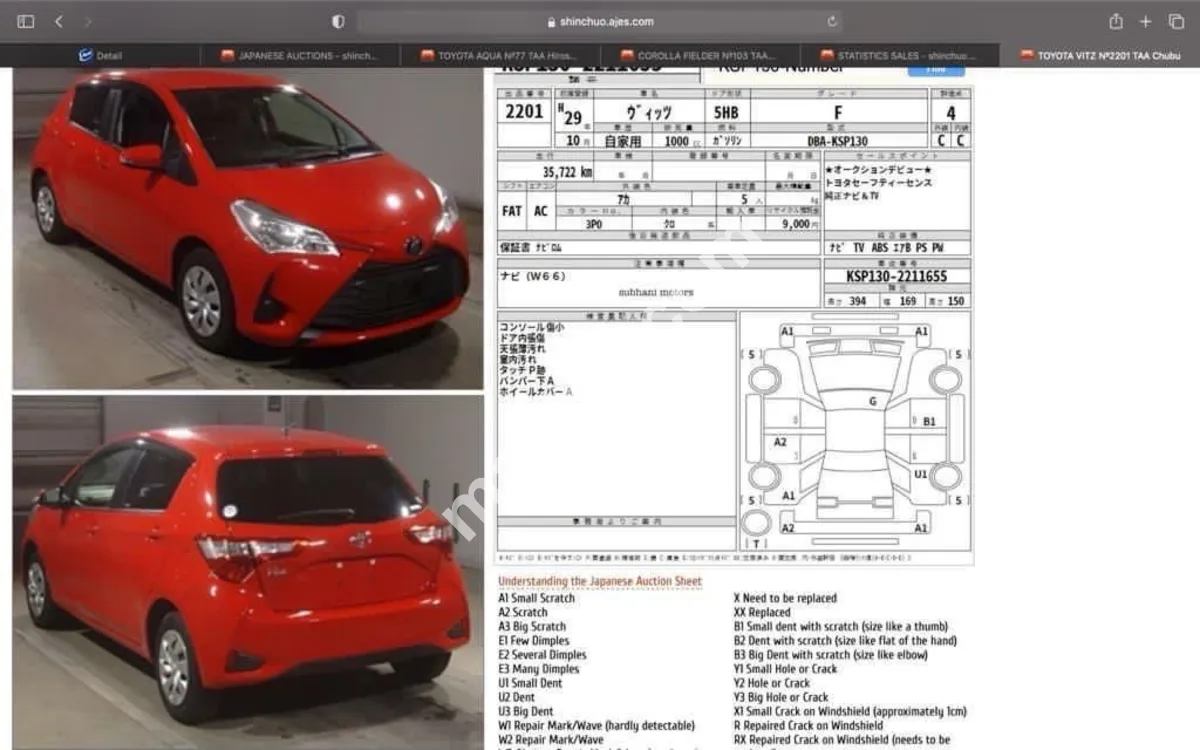Go forward to the next page
This screenshot has width=1200, height=750.
88,21
